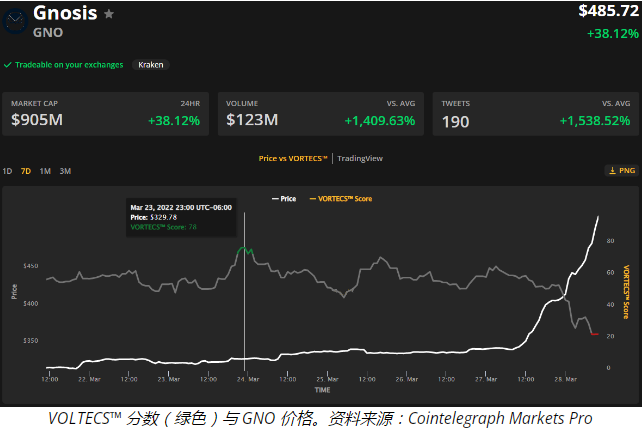Click the red VORTECS segment at chart end

click(x=595, y=334)
